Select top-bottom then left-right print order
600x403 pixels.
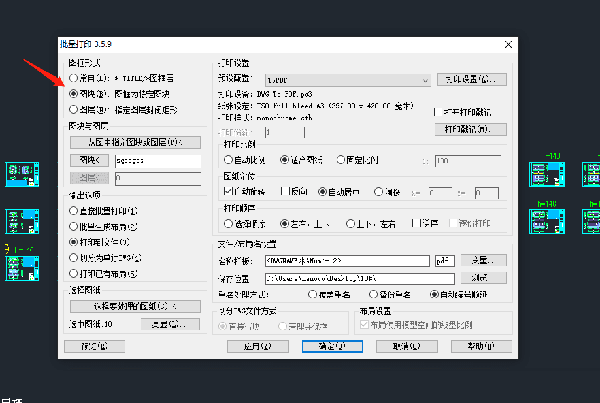click(350, 224)
